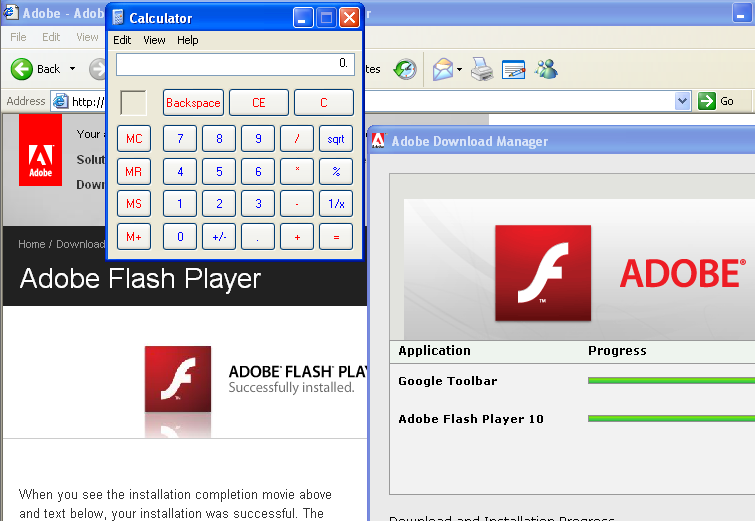Click the Application column header

[434, 351]
